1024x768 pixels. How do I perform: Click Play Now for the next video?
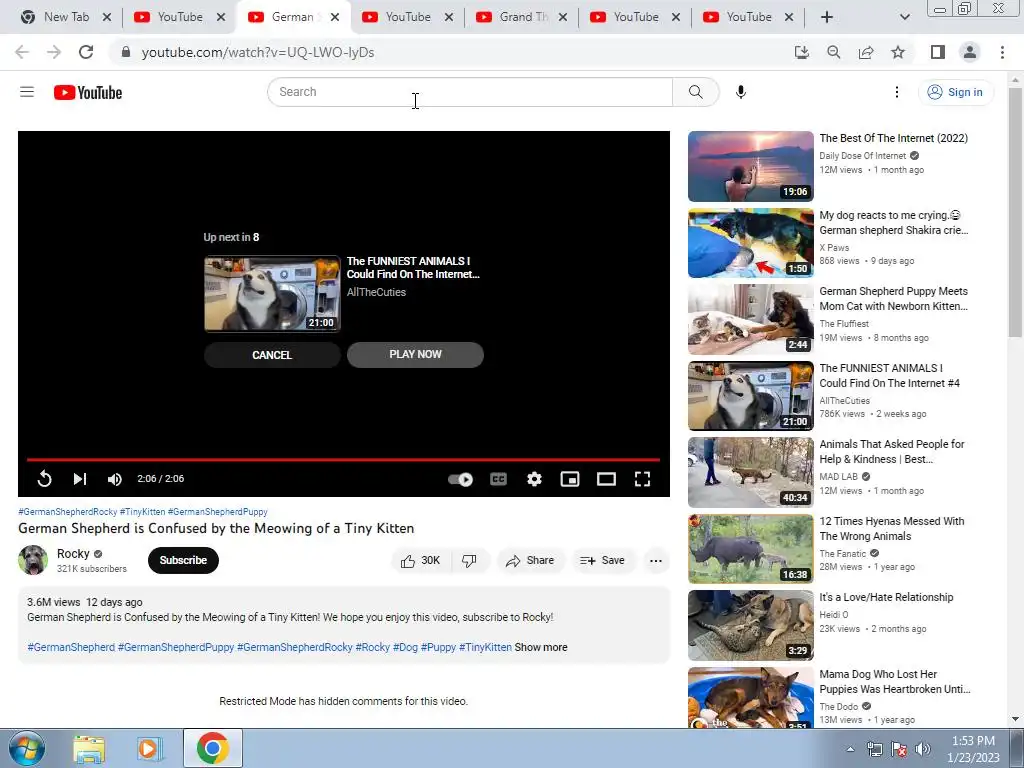click(415, 355)
